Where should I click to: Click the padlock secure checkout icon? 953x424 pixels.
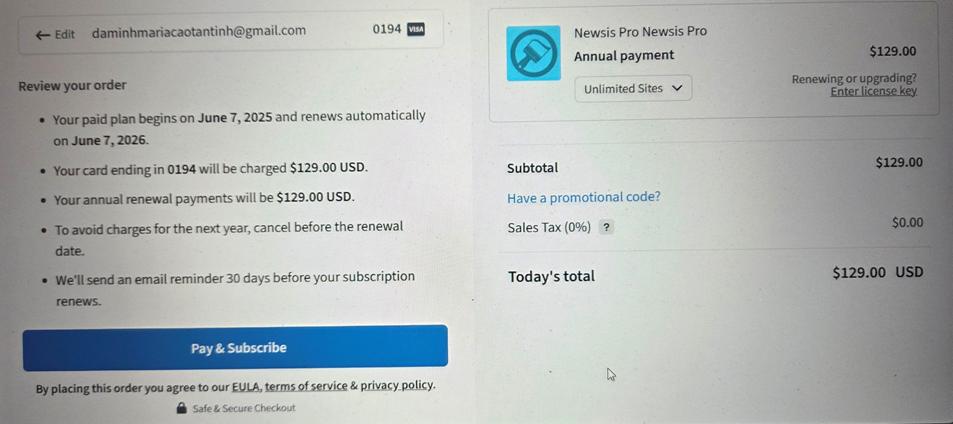click(181, 408)
